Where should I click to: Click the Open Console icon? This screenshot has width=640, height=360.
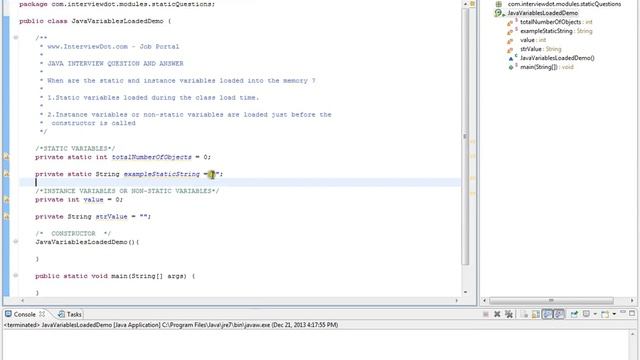coord(605,314)
